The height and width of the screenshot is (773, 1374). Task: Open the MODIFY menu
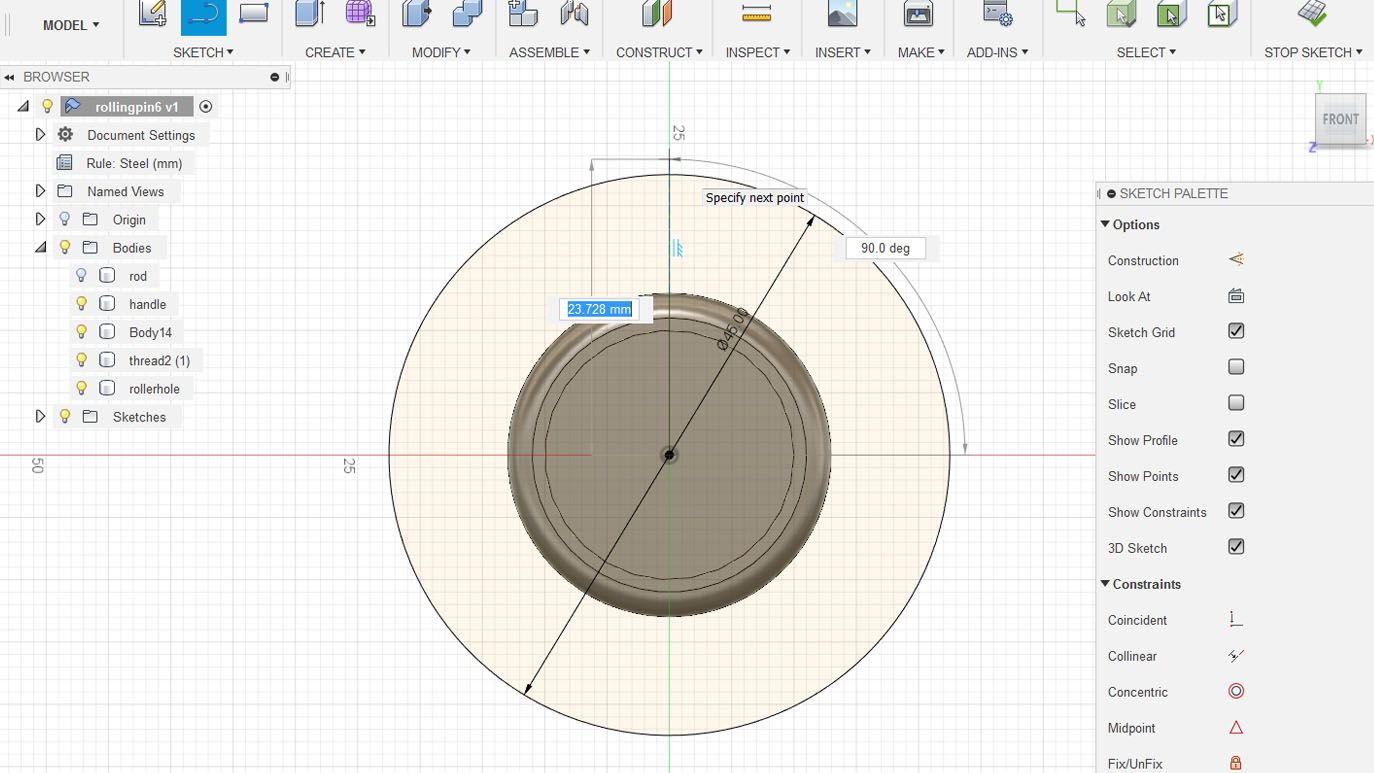440,52
